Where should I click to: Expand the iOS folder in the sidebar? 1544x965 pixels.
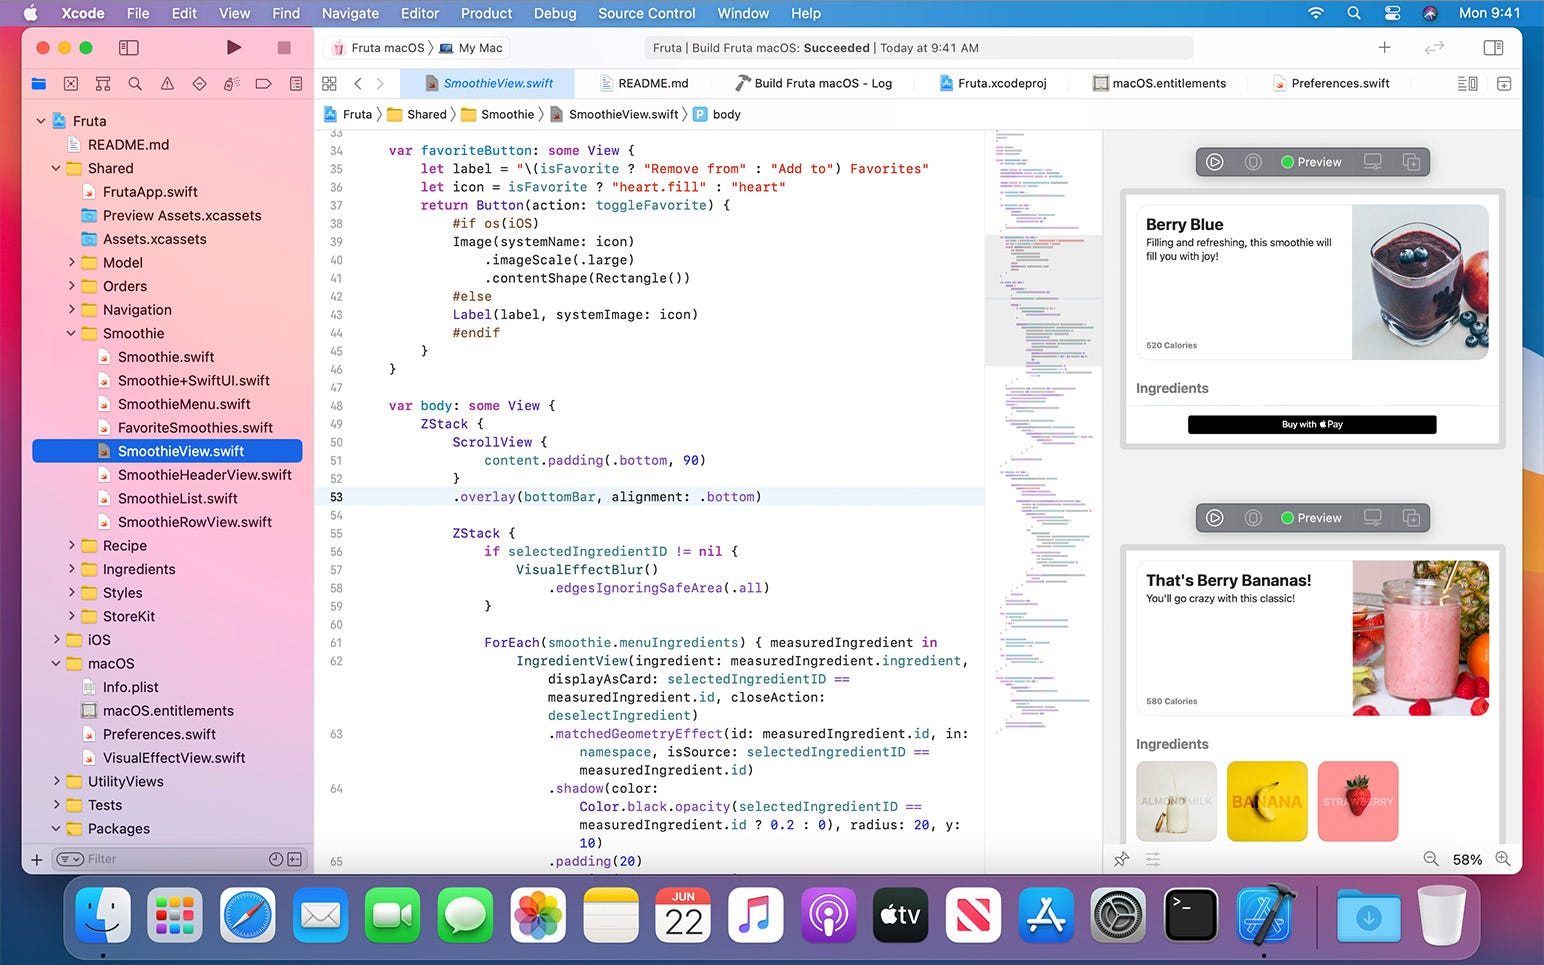(x=57, y=639)
